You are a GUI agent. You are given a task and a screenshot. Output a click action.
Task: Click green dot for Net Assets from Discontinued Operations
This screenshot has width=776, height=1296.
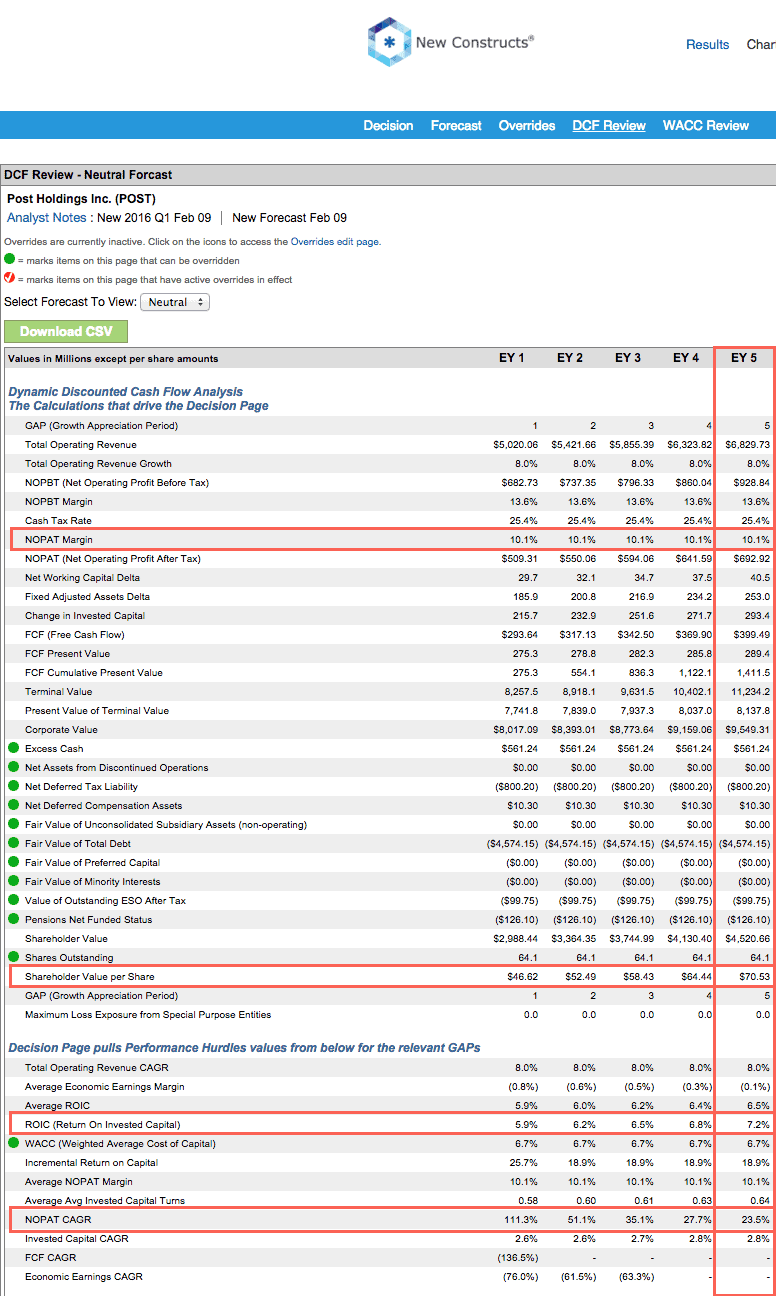point(13,767)
